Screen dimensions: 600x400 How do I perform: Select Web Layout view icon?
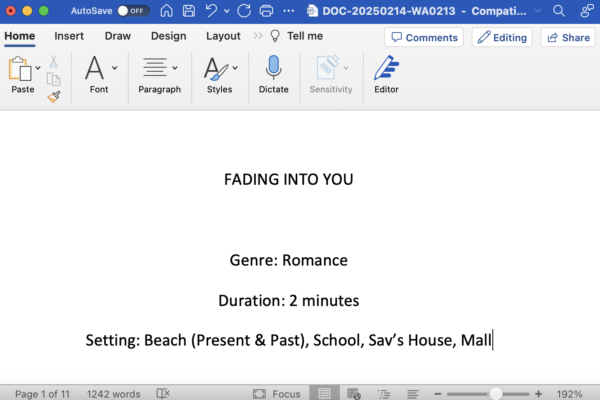(x=354, y=393)
